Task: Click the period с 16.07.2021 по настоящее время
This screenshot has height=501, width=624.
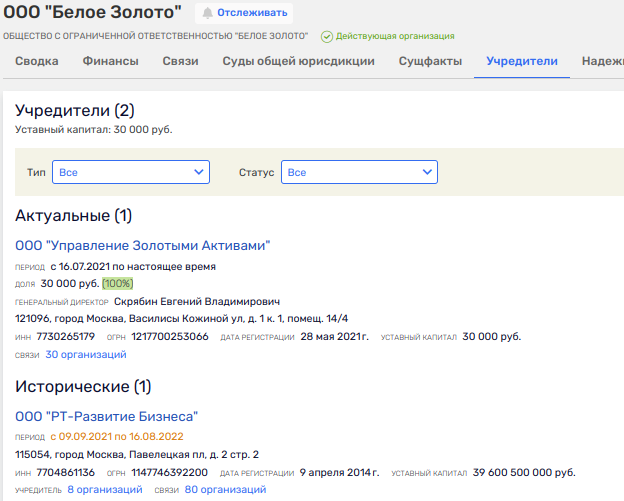Action: 133,267
